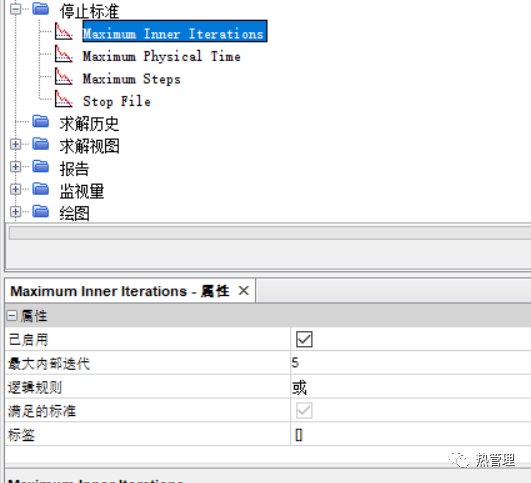
Task: Click the Maximum Physical Time criterion icon
Action: tap(64, 54)
